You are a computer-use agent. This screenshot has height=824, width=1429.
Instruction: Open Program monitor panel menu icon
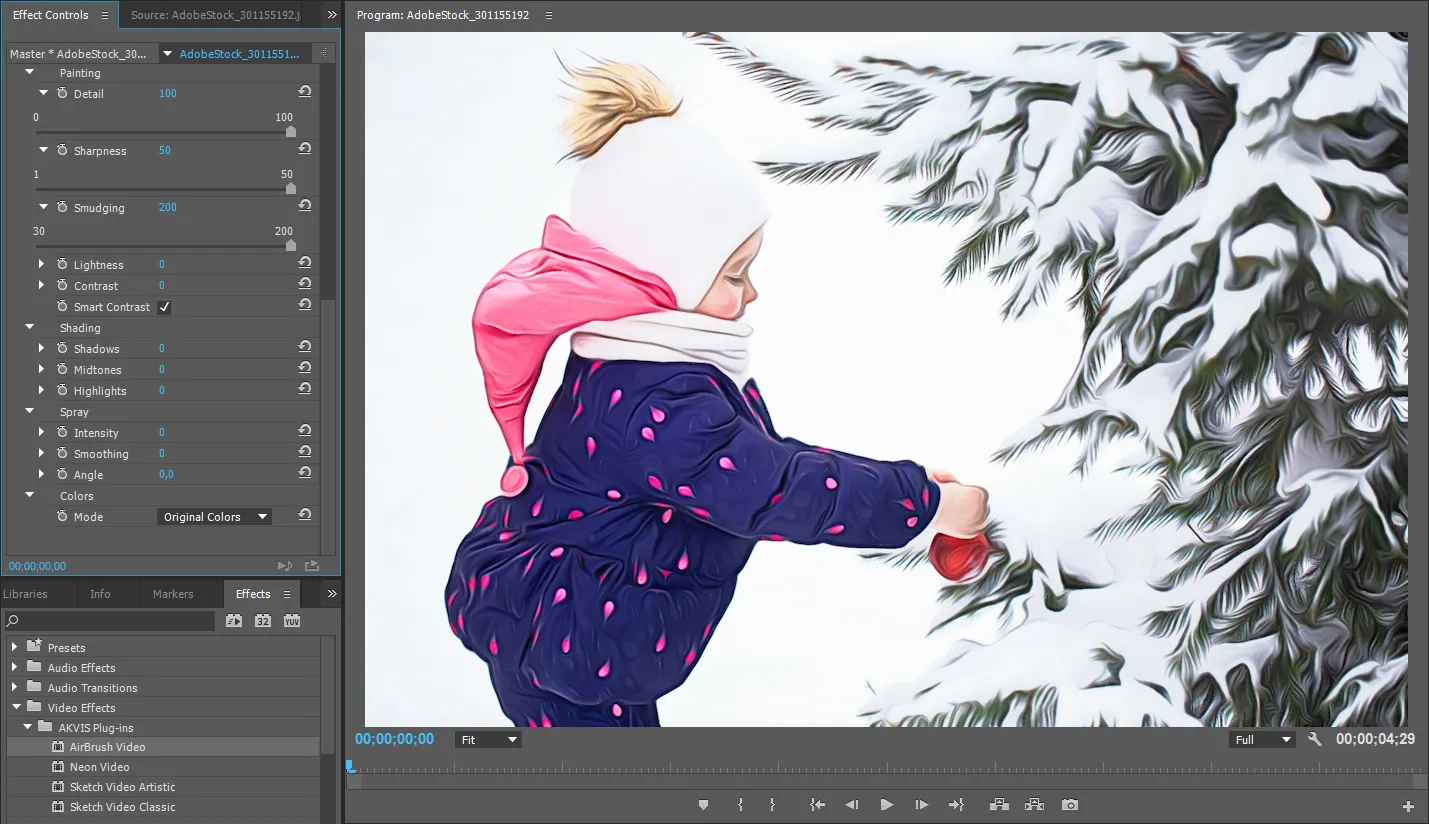(x=549, y=15)
